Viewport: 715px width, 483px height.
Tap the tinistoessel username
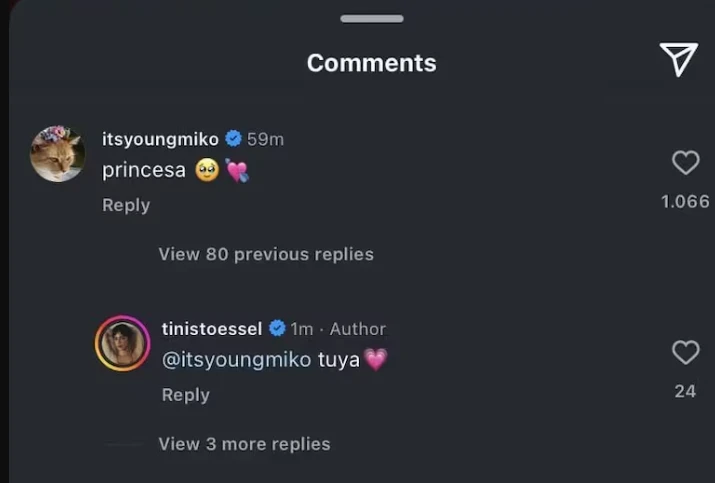pyautogui.click(x=211, y=329)
